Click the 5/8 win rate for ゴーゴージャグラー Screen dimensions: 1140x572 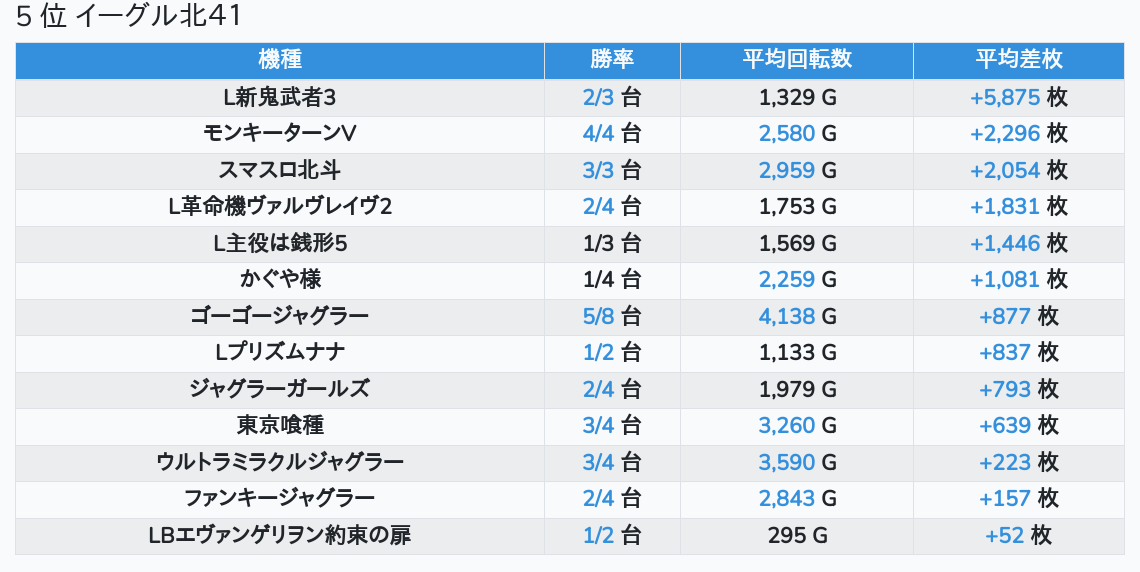[x=598, y=317]
